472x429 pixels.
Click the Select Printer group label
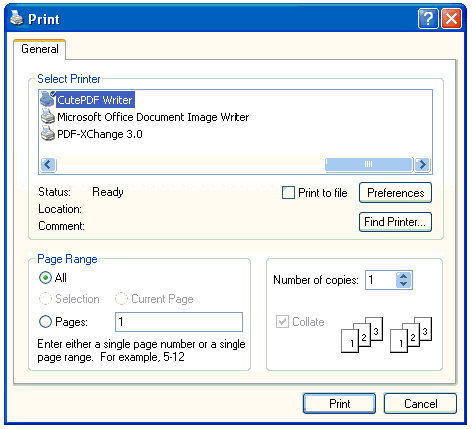coord(69,79)
